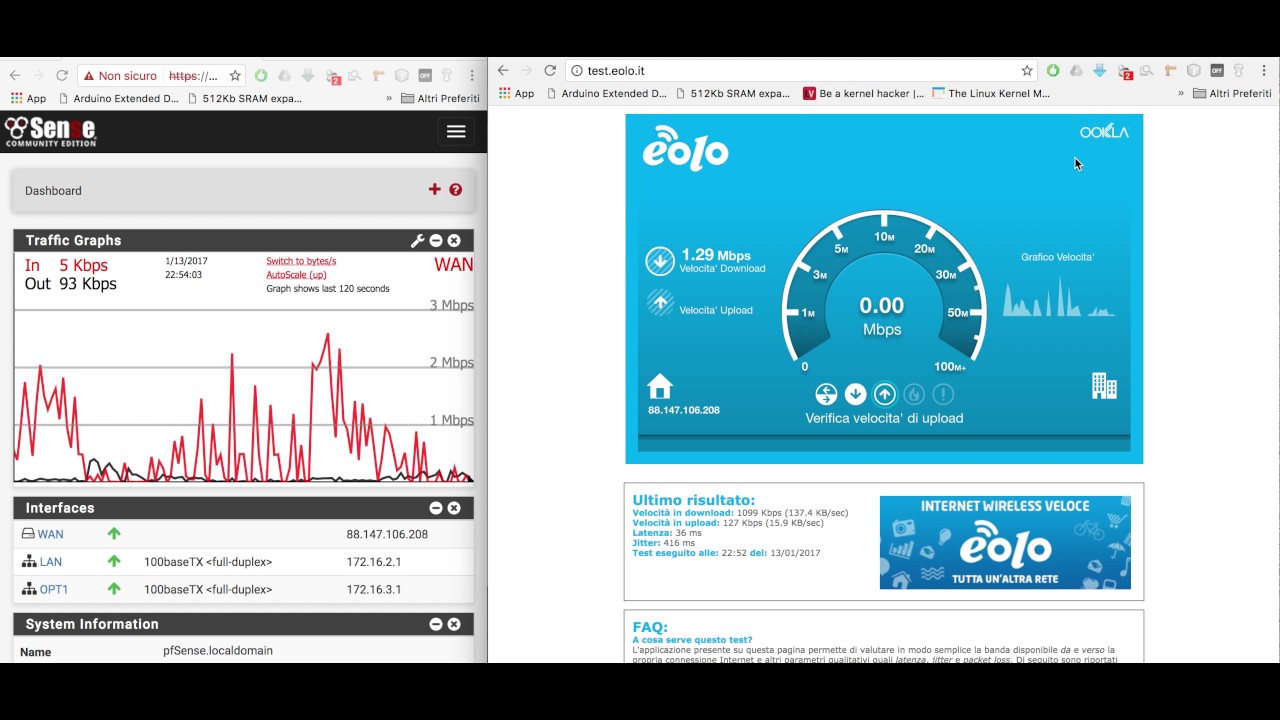The height and width of the screenshot is (720, 1280).
Task: Reload the pfSense browser page
Action: coord(62,76)
